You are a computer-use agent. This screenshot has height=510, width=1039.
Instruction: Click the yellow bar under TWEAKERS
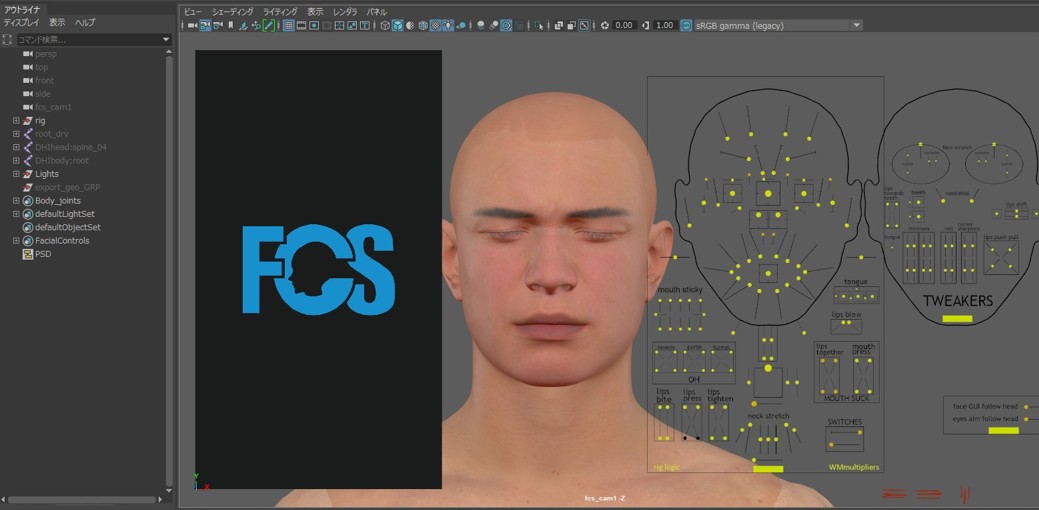(957, 318)
